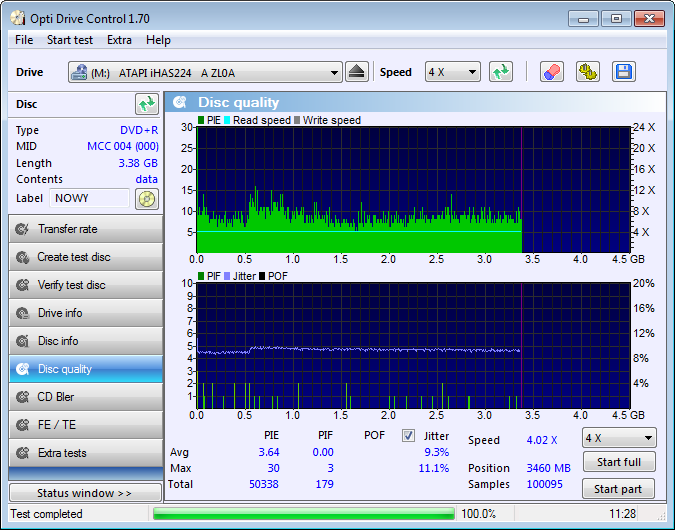The image size is (675, 530).
Task: Click MID value MCC 004 (000)
Action: (x=123, y=146)
